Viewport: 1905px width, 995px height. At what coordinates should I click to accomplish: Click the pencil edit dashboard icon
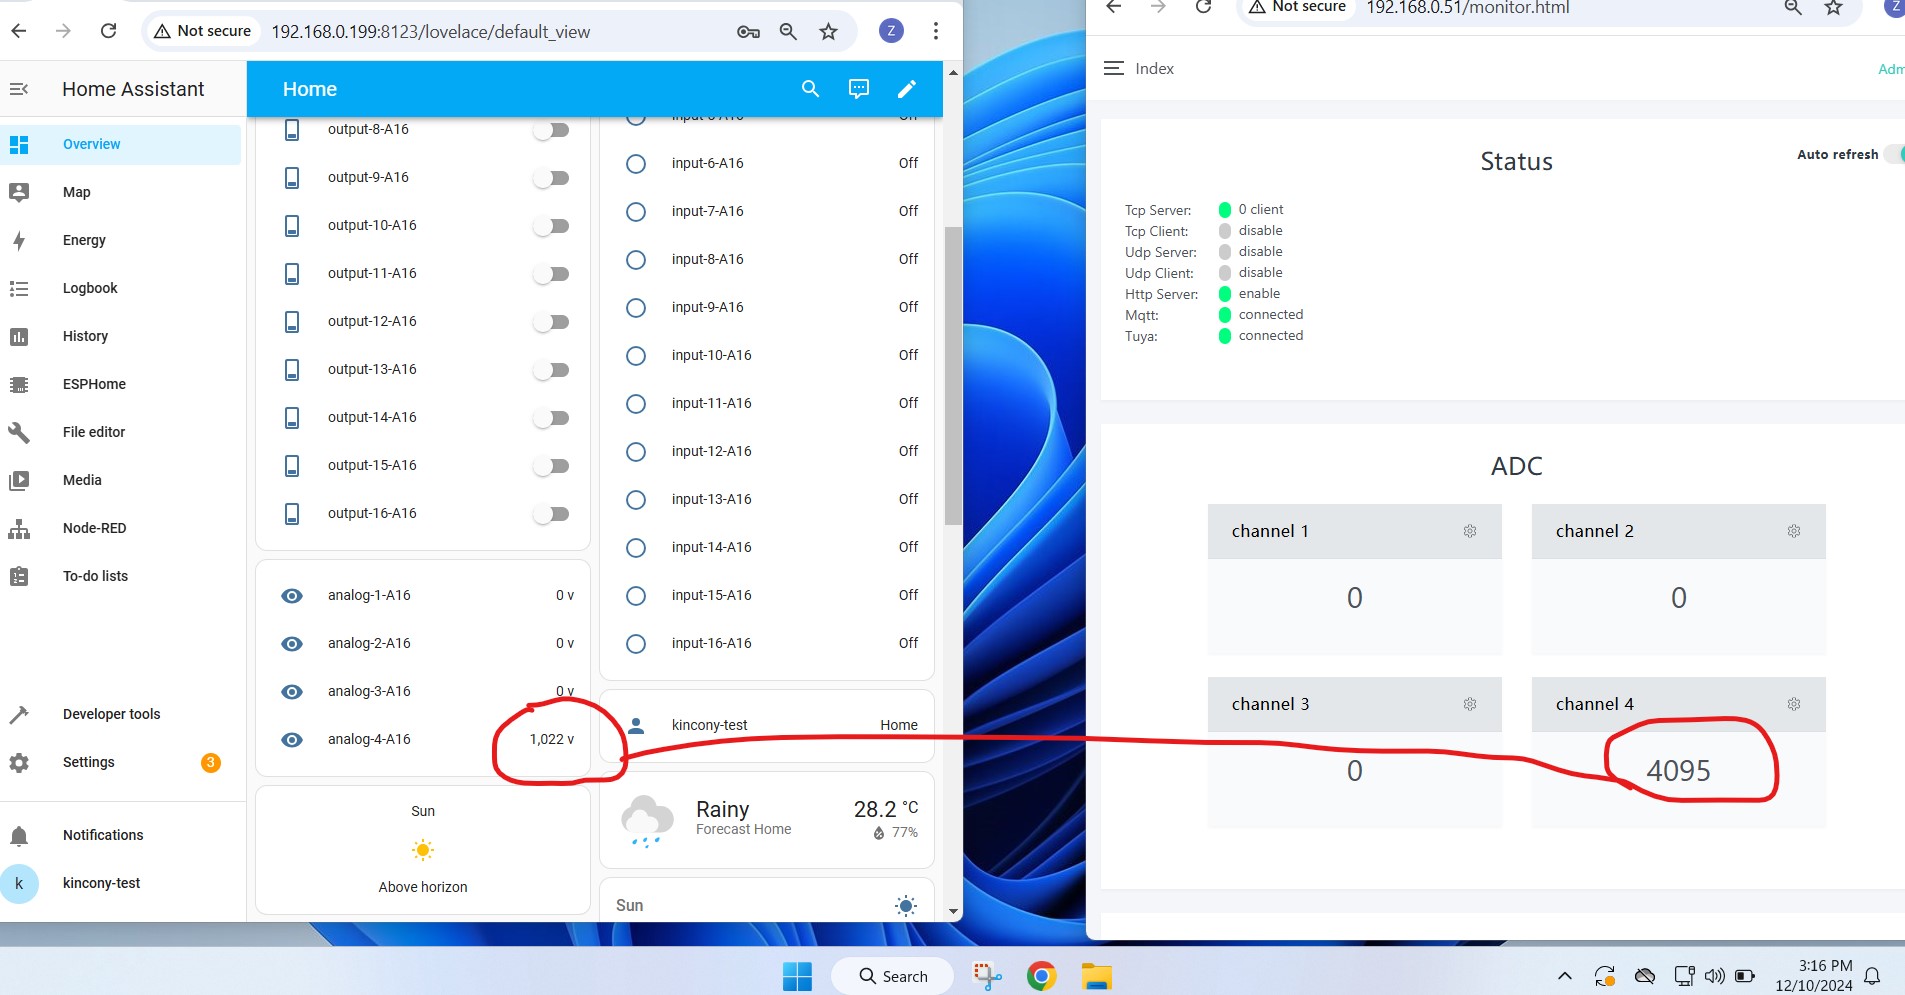[906, 89]
